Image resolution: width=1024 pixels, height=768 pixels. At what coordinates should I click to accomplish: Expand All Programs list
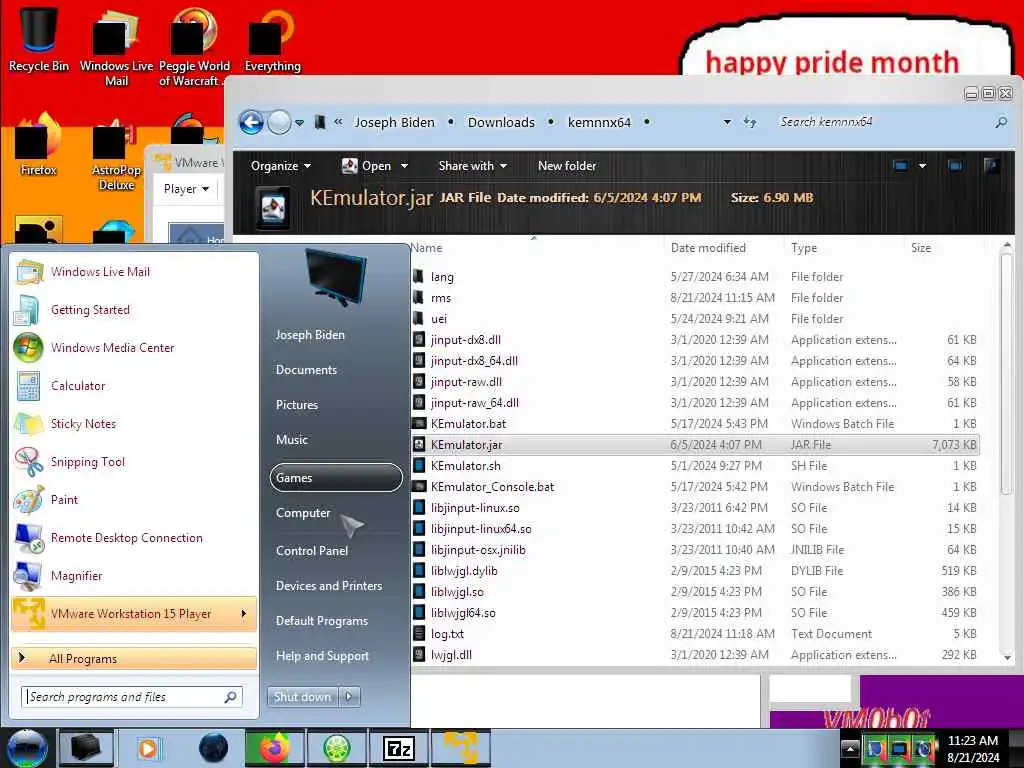tap(135, 658)
